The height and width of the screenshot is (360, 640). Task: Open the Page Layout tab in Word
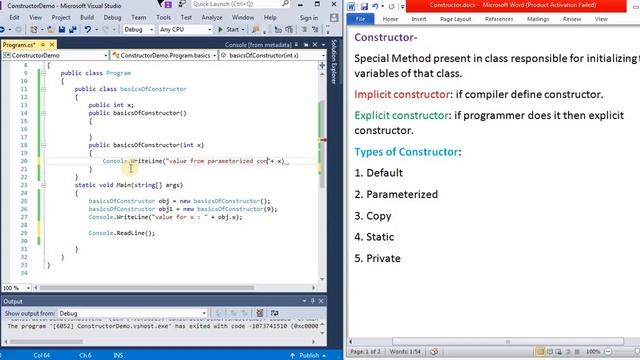456,19
